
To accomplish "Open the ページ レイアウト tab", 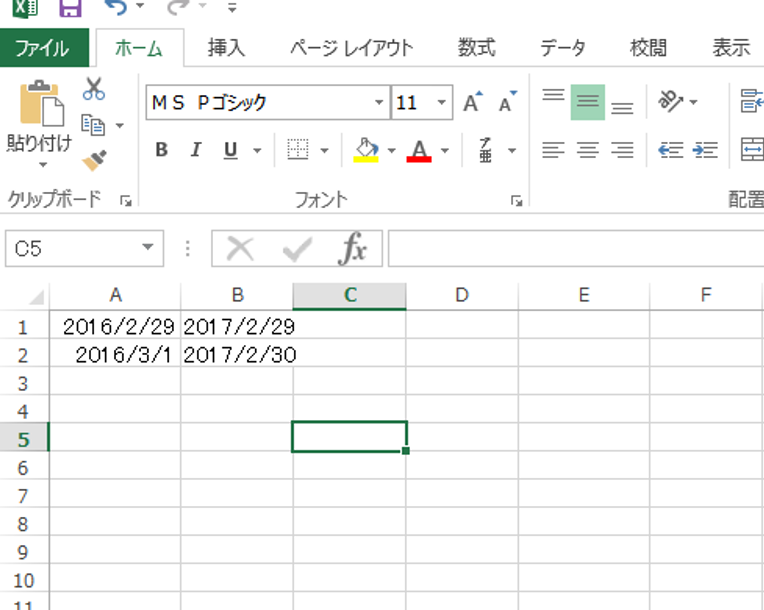I will (351, 48).
